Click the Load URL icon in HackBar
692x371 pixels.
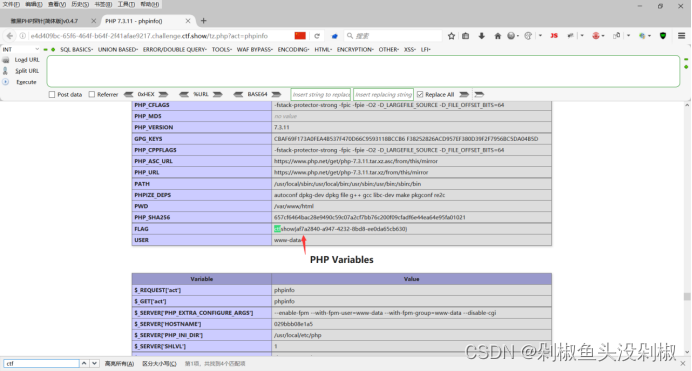pos(6,60)
